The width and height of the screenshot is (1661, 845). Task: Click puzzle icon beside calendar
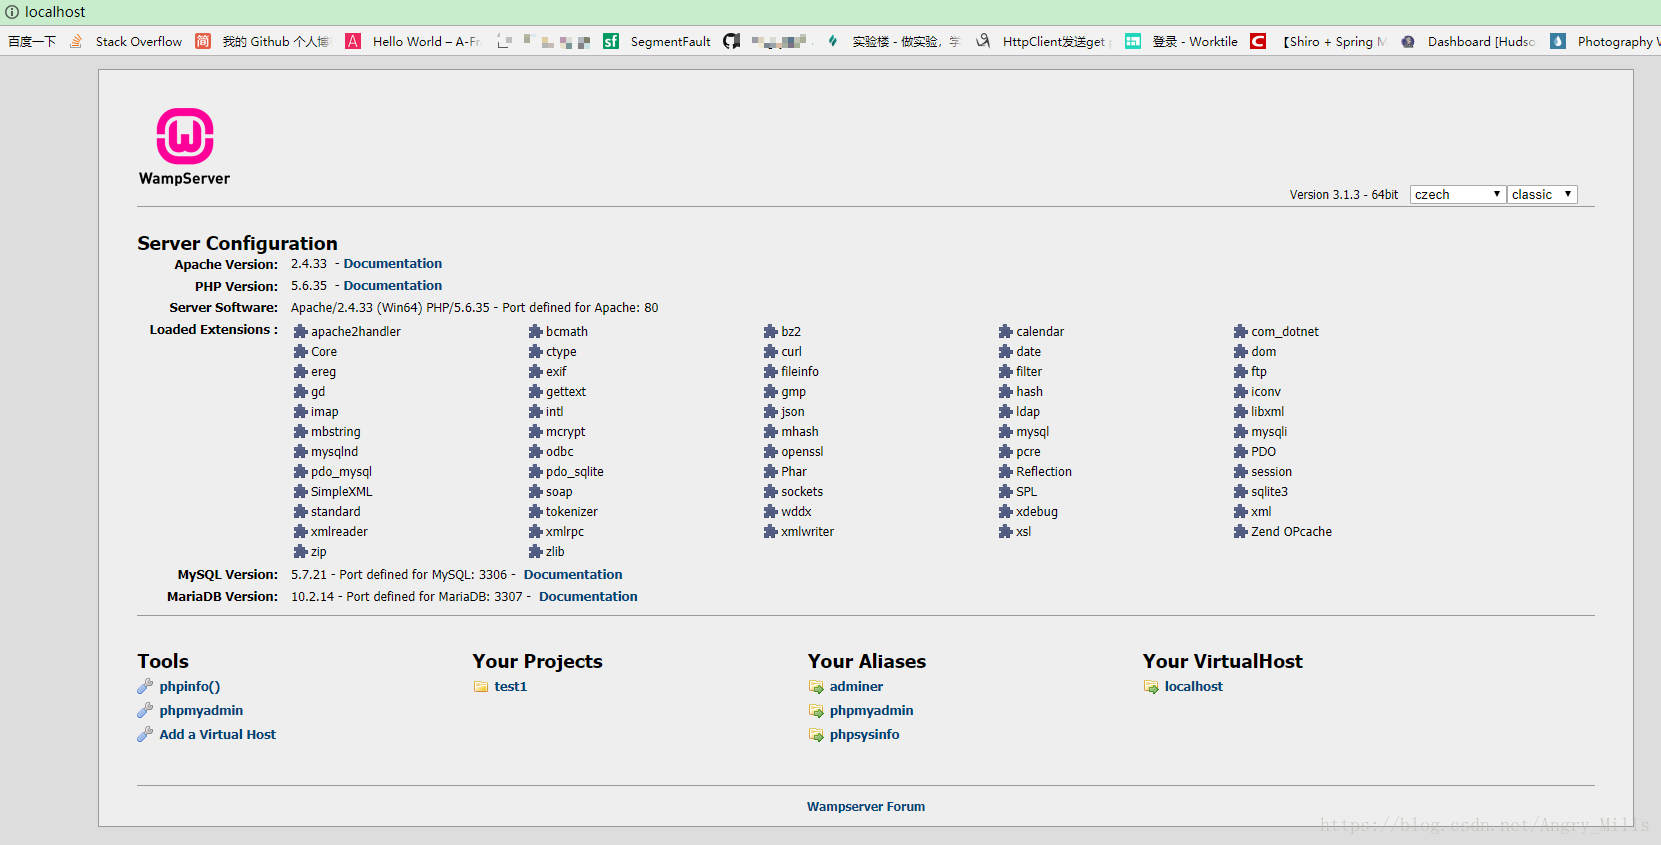(1005, 332)
